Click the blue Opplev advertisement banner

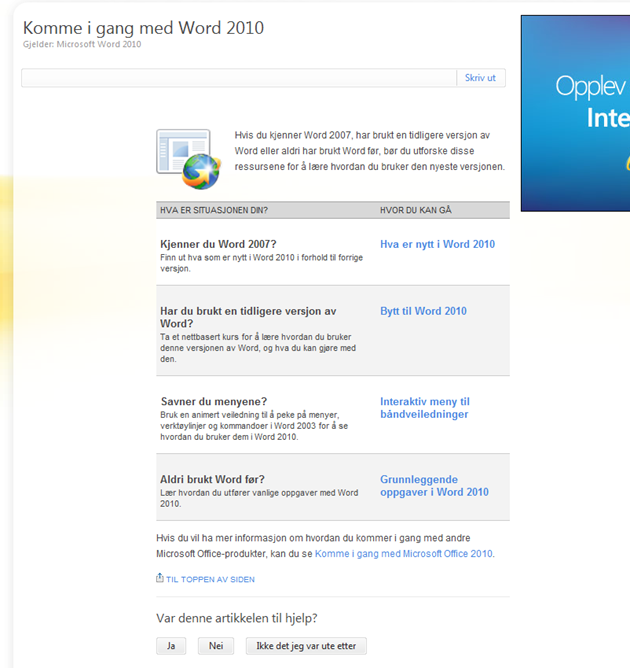575,113
